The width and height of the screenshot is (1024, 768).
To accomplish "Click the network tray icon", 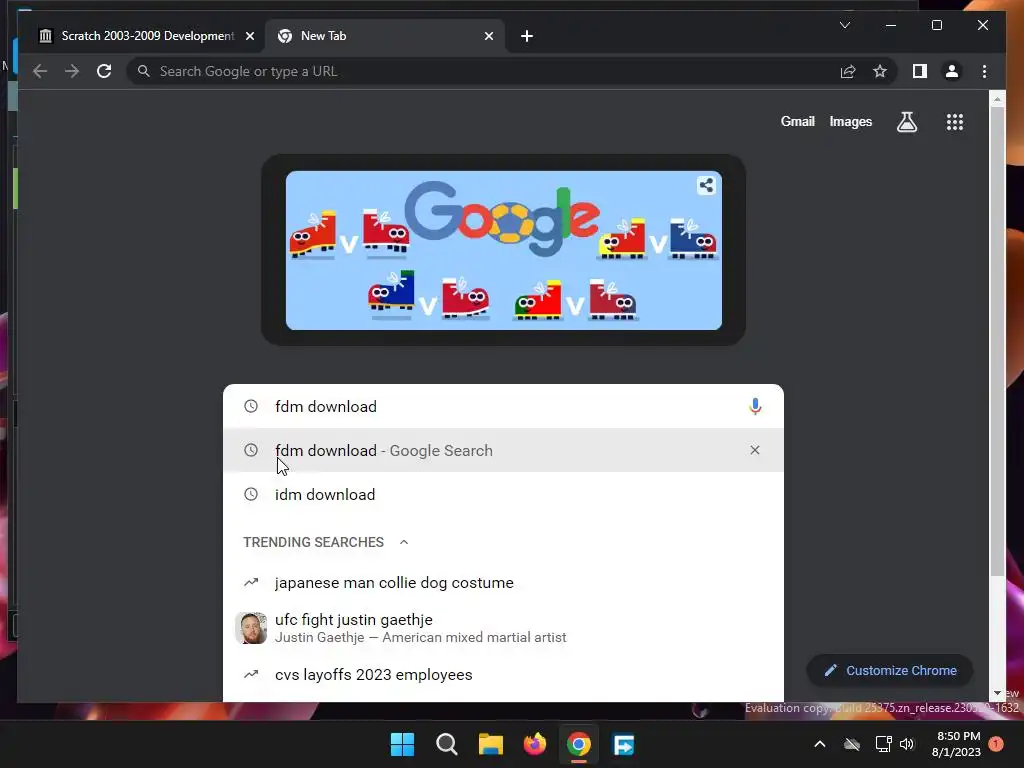I will coord(883,744).
